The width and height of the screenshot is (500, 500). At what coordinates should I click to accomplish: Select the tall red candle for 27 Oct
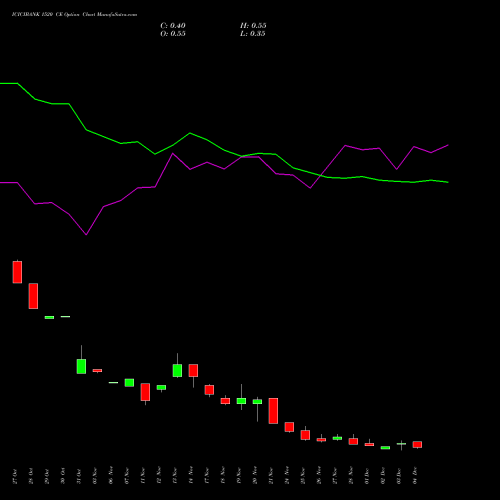[17, 272]
